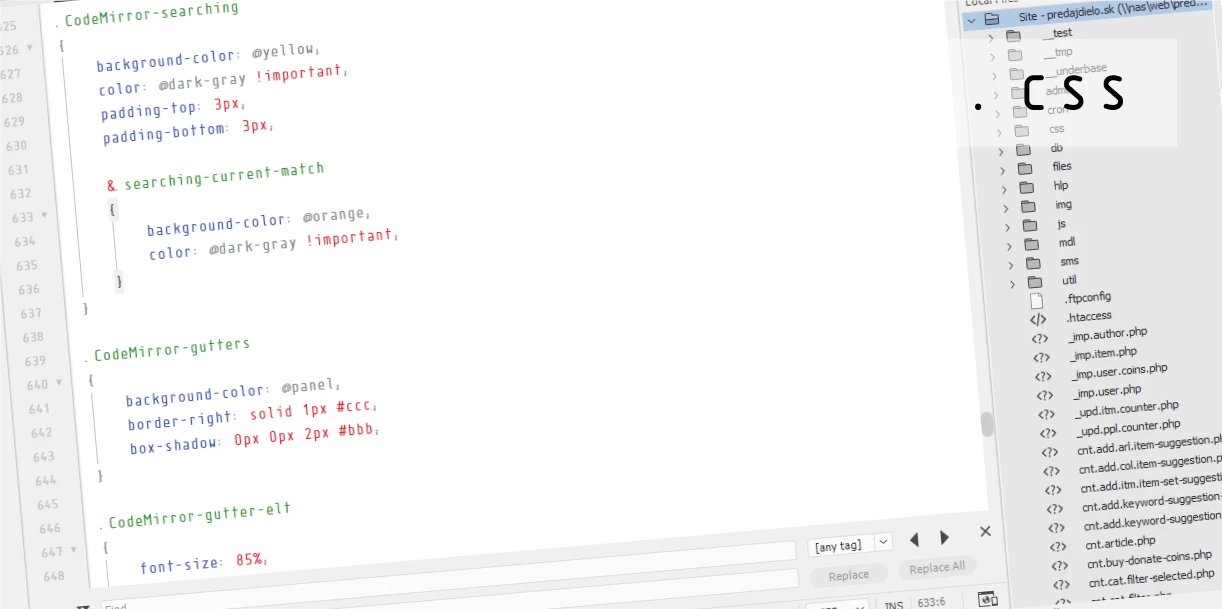Click the INS insert mode indicator
This screenshot has width=1222, height=609.
pos(894,605)
